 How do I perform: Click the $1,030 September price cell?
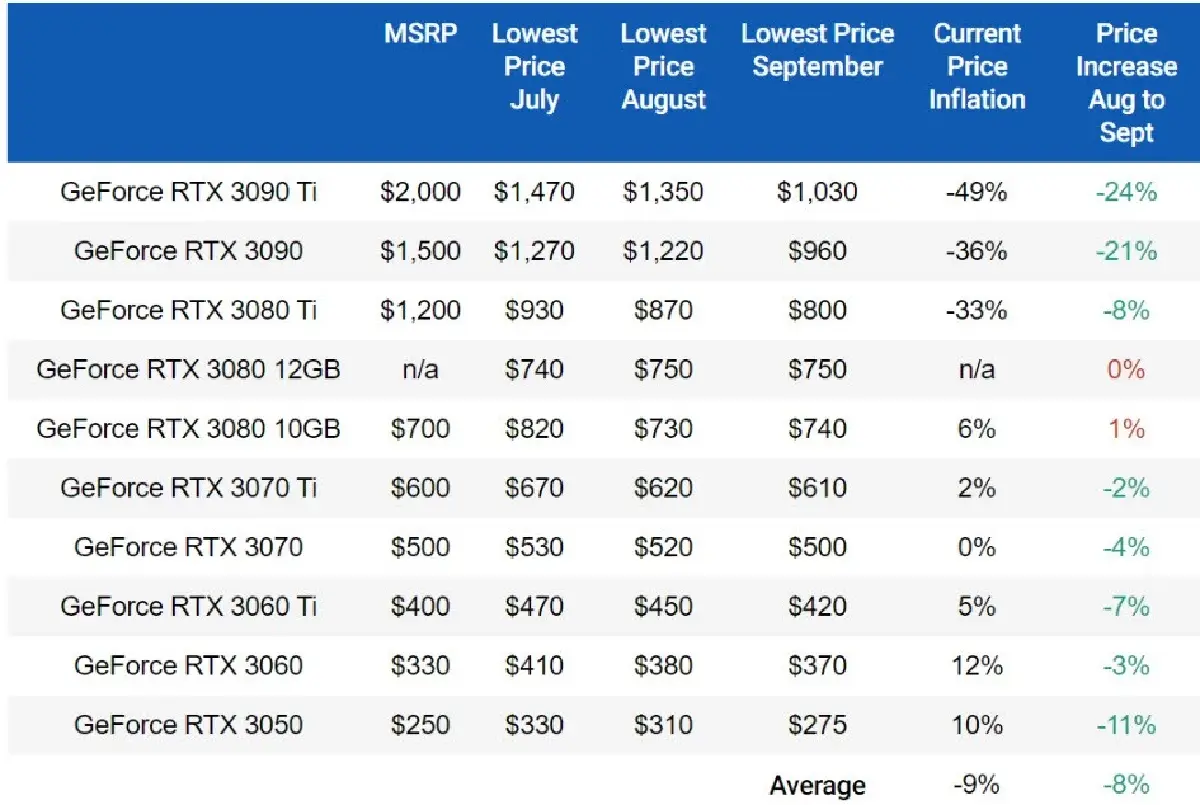pyautogui.click(x=817, y=191)
